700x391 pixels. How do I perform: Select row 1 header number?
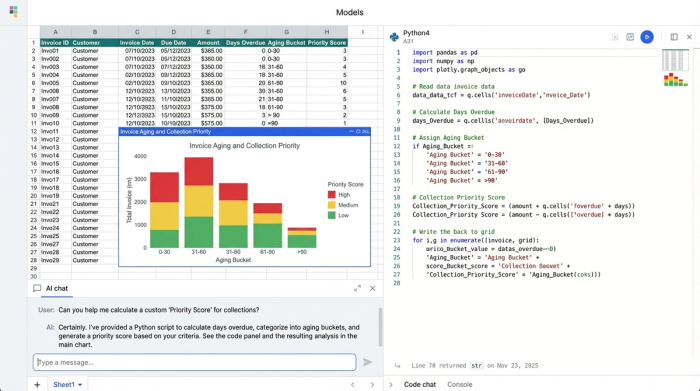coord(33,43)
